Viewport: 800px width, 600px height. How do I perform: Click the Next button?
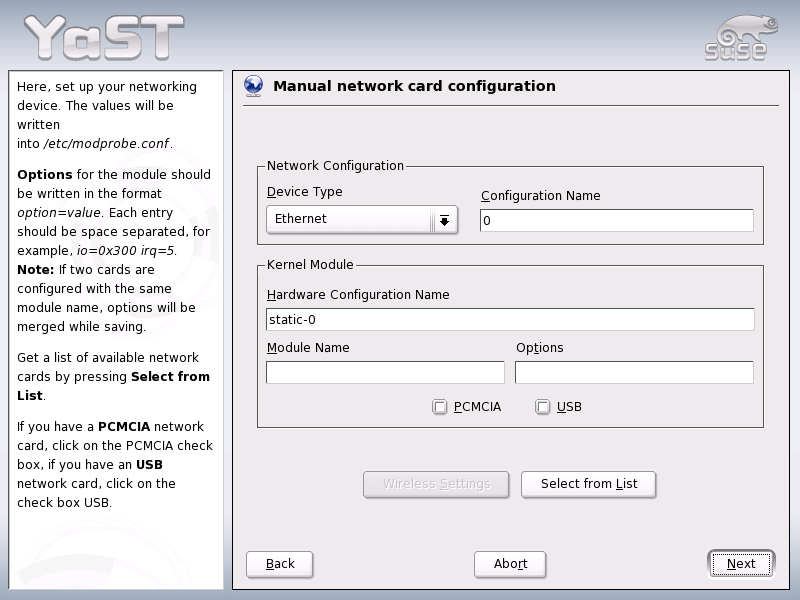(x=741, y=563)
